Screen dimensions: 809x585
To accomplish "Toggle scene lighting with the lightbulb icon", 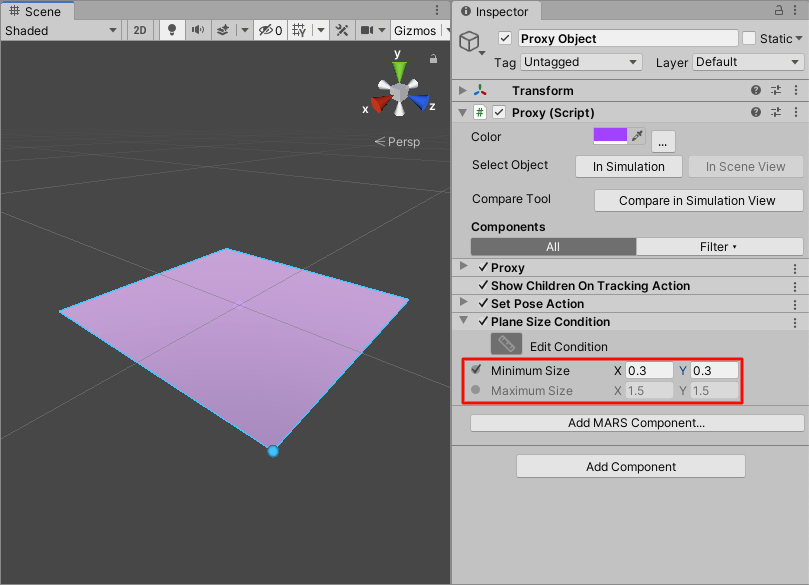I will click(x=172, y=30).
